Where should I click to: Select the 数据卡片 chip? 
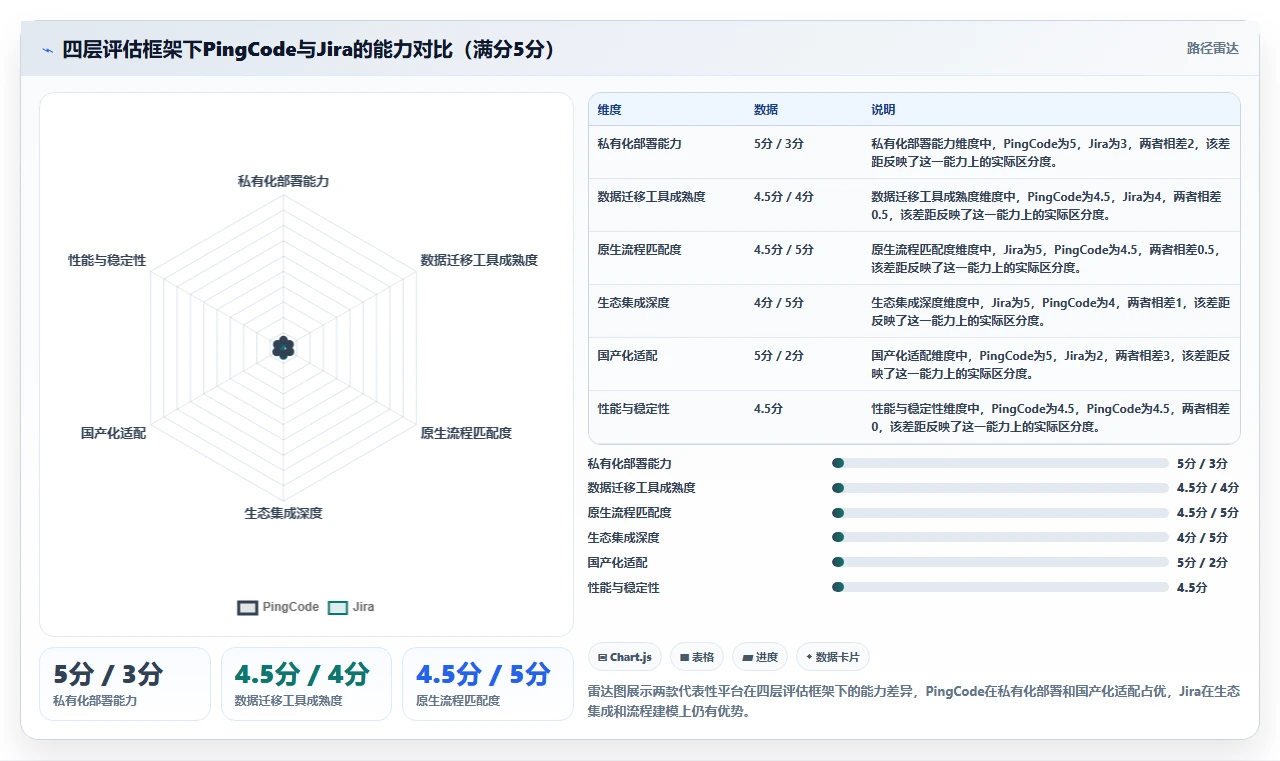point(833,657)
